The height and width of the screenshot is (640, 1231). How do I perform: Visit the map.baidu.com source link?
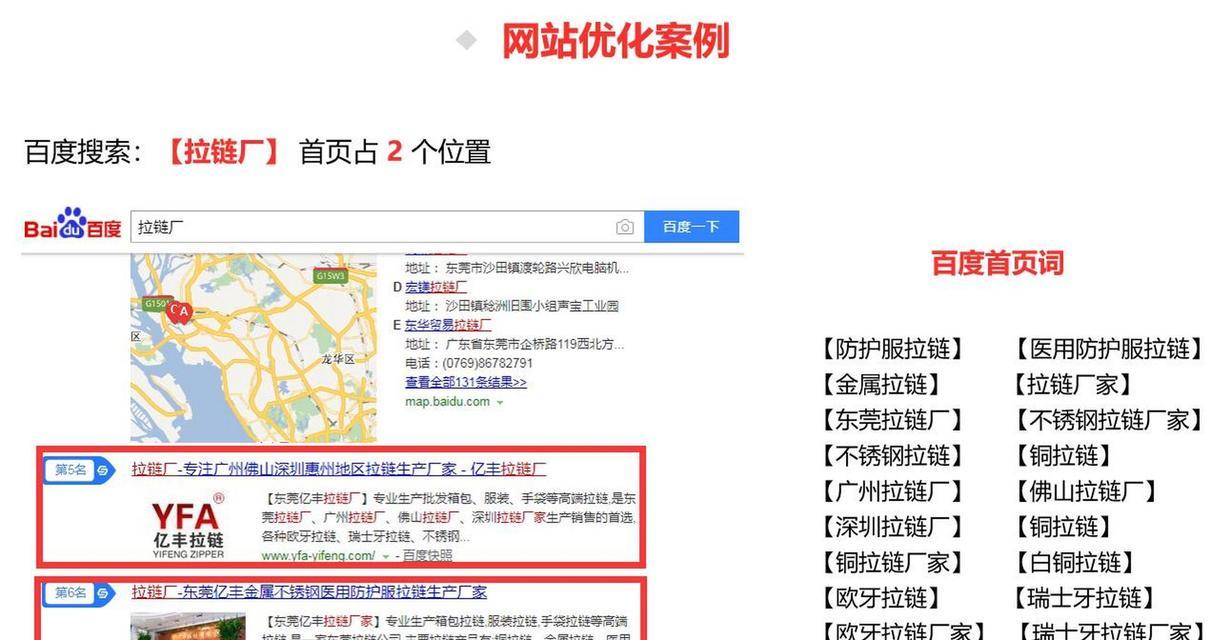click(447, 401)
